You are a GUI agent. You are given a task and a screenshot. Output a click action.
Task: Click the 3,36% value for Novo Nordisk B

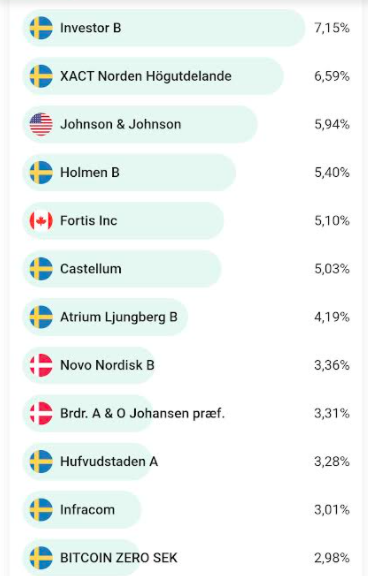332,365
